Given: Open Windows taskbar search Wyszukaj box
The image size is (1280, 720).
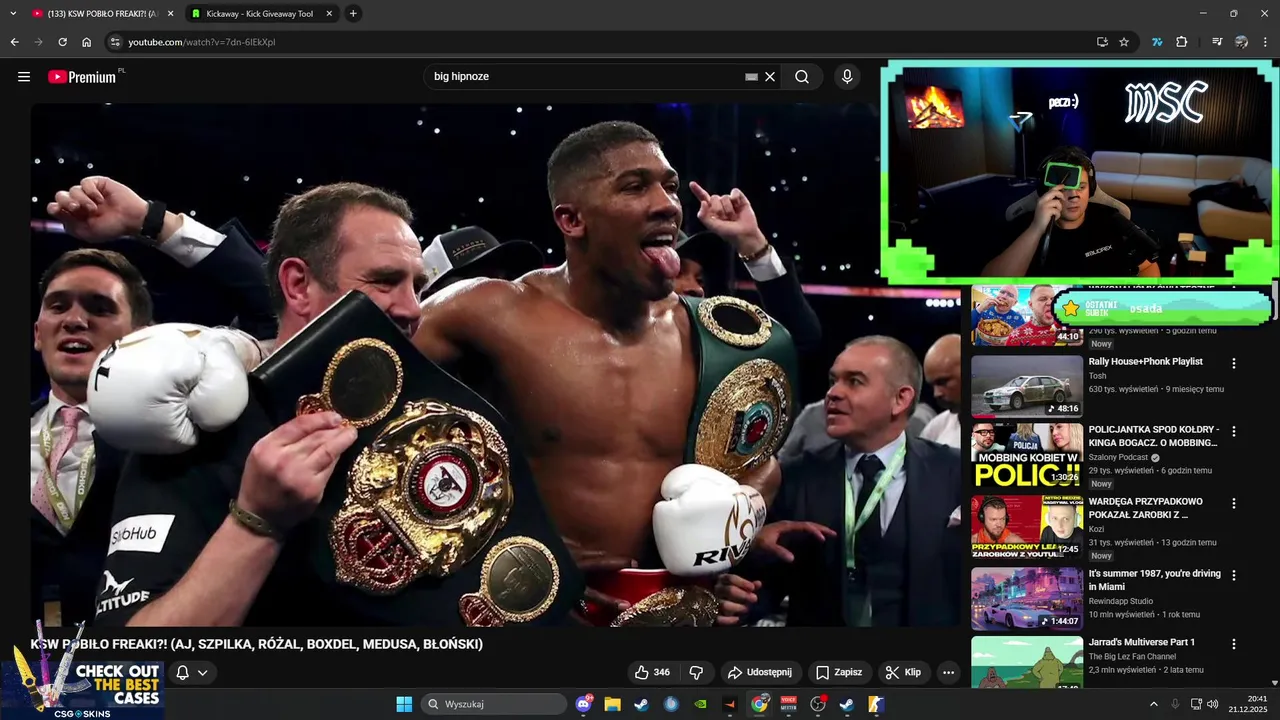Looking at the screenshot, I should tap(493, 704).
